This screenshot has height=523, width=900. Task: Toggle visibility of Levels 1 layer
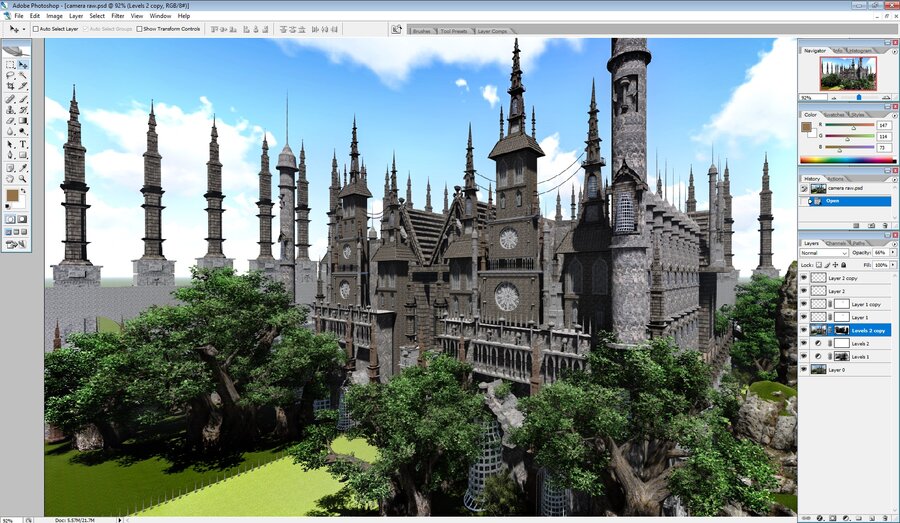pyautogui.click(x=804, y=356)
